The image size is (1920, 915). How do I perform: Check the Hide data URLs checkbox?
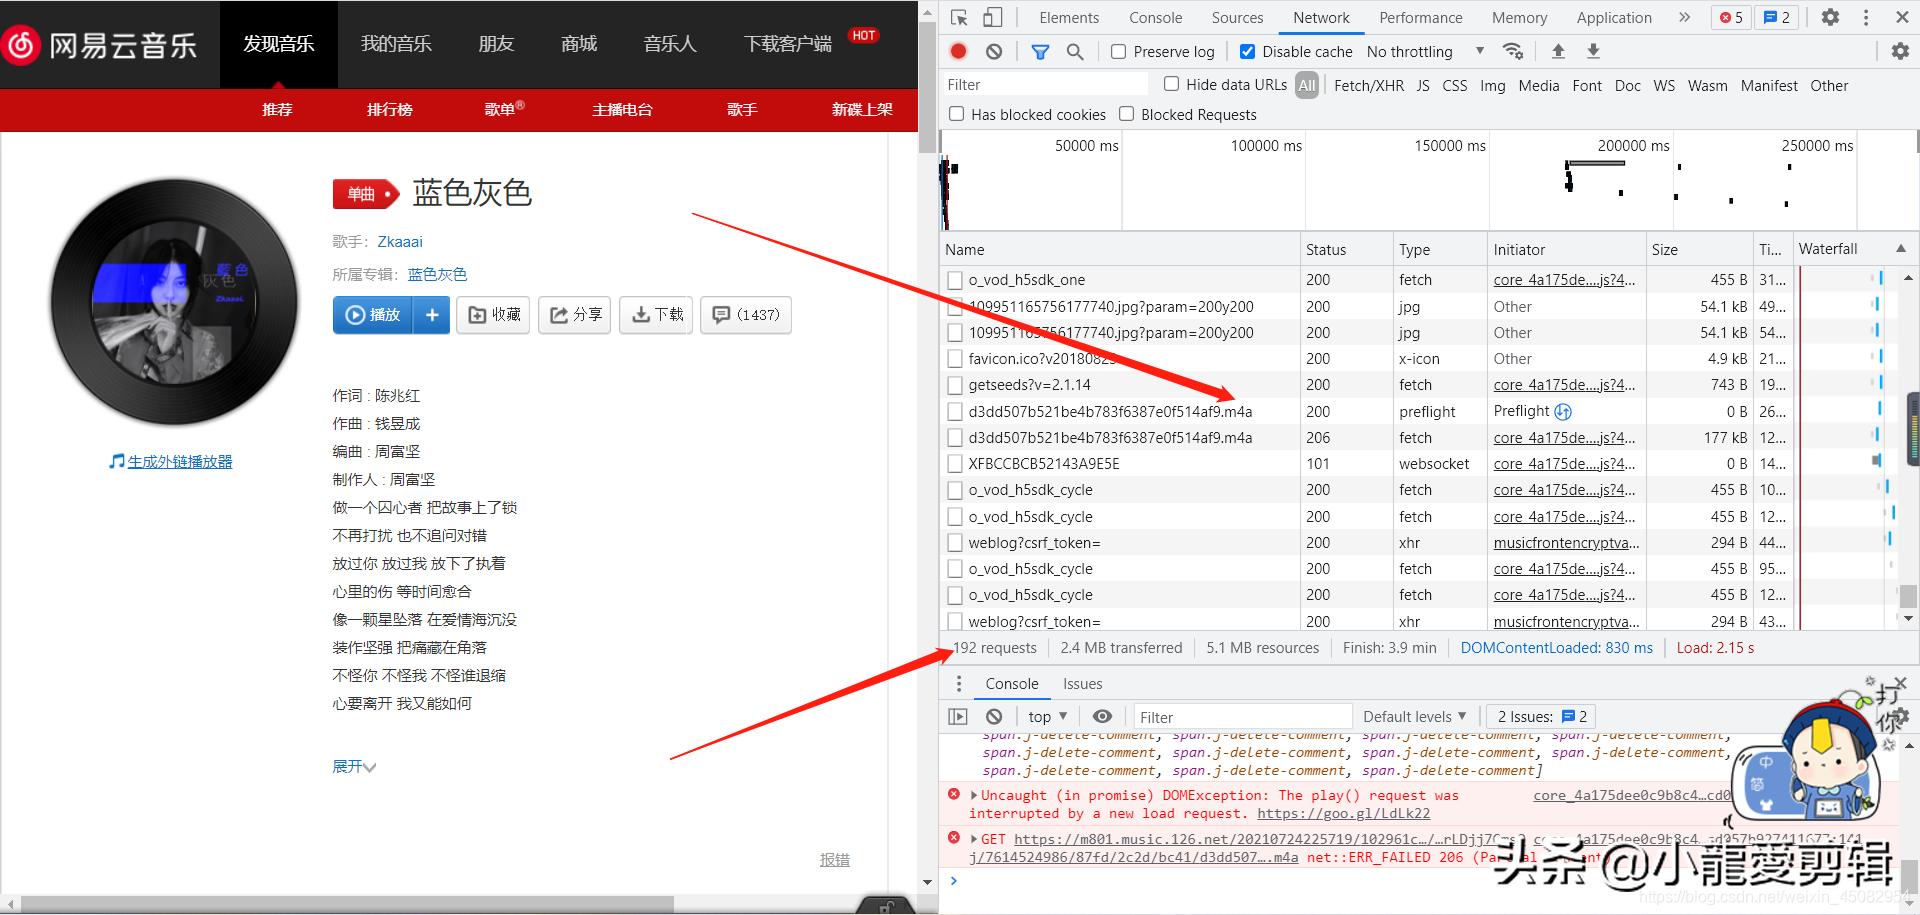coord(1170,85)
